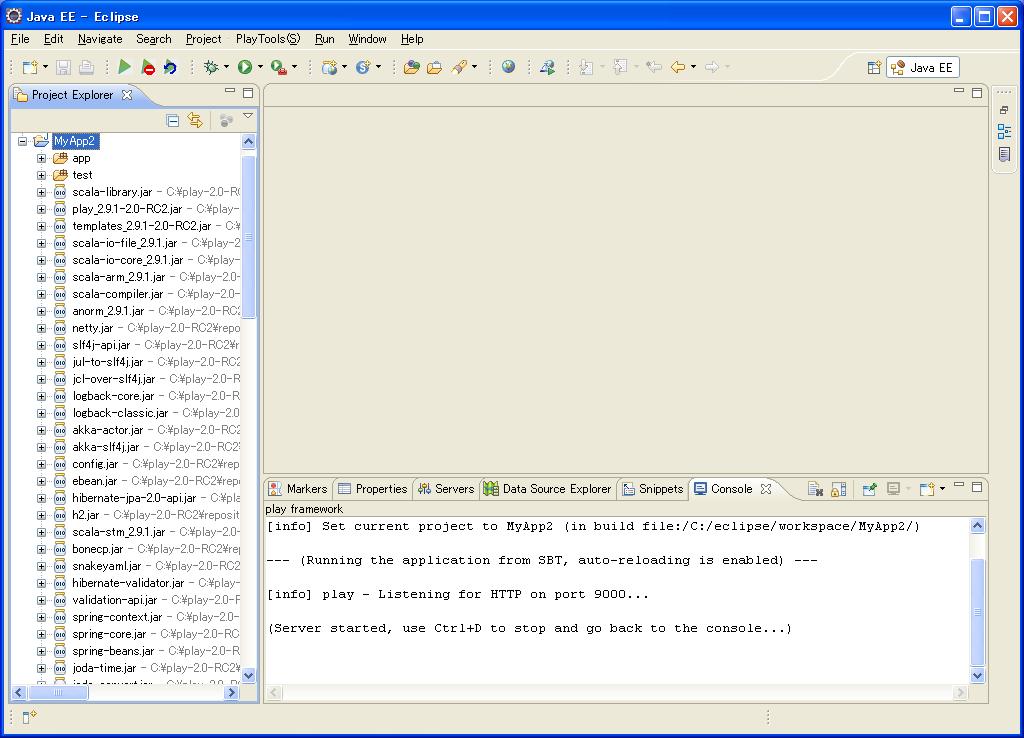Click the Open Console icon
The image size is (1024, 738).
(927, 489)
